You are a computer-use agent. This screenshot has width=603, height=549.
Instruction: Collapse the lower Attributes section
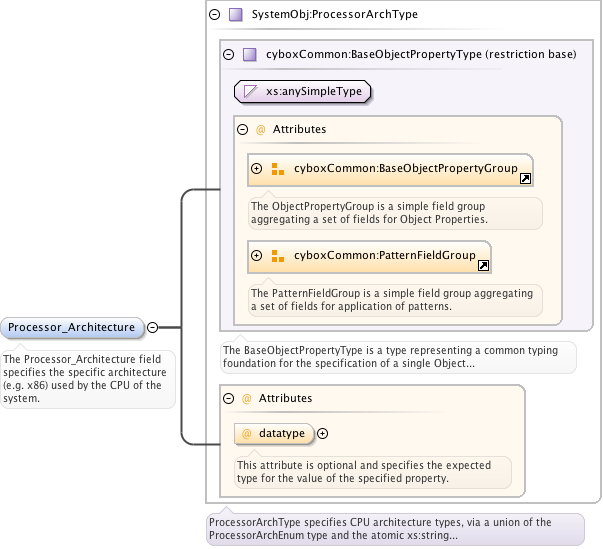pyautogui.click(x=228, y=398)
